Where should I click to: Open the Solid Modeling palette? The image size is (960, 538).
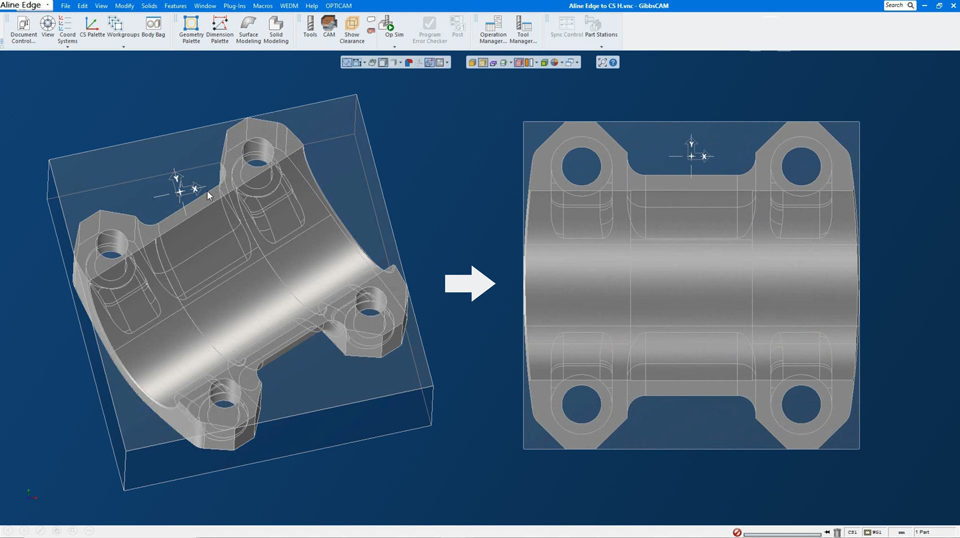click(276, 28)
